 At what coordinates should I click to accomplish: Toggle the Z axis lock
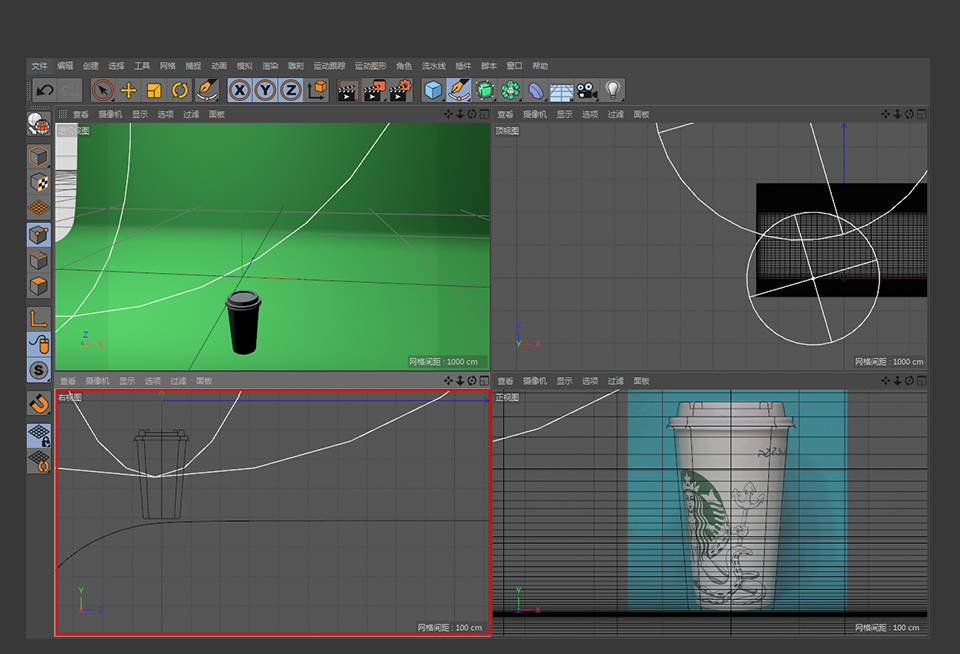[291, 90]
